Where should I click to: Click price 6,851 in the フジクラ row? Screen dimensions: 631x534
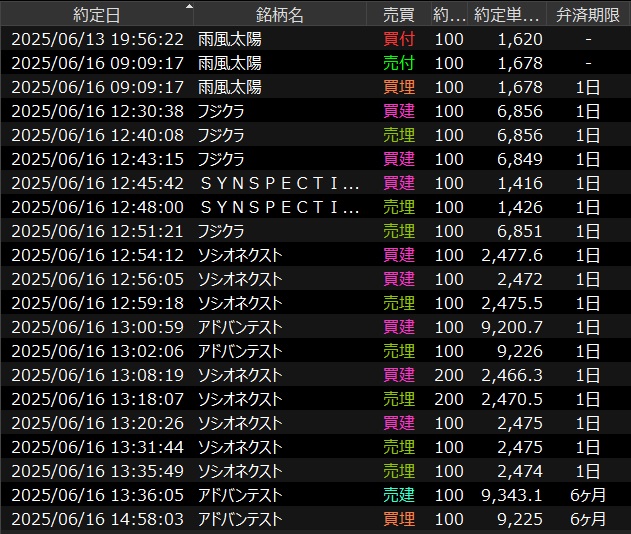[x=520, y=231]
